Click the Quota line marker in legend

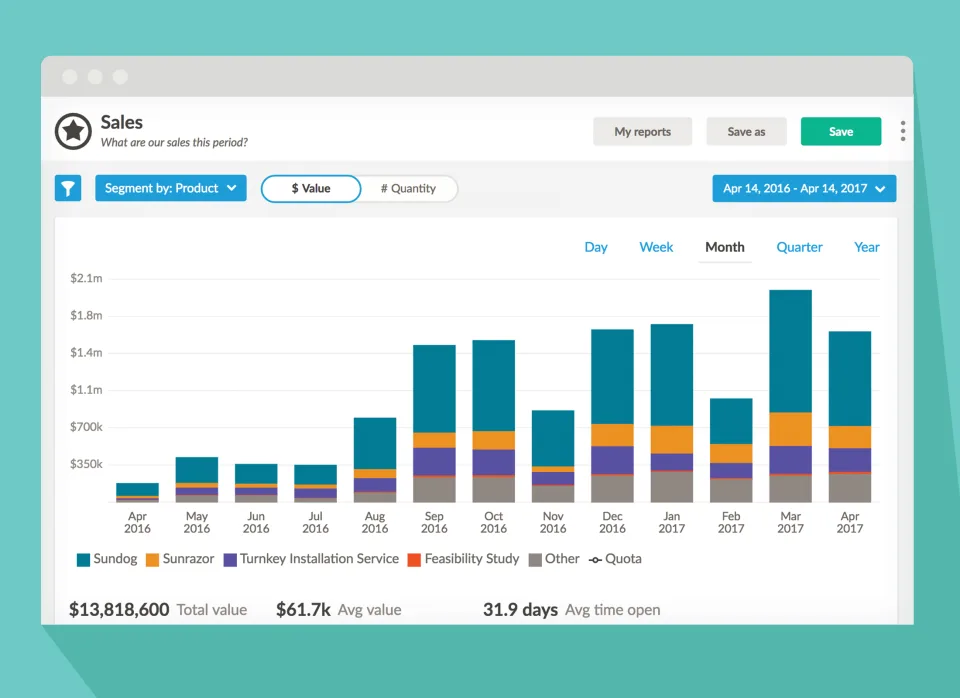(x=595, y=560)
